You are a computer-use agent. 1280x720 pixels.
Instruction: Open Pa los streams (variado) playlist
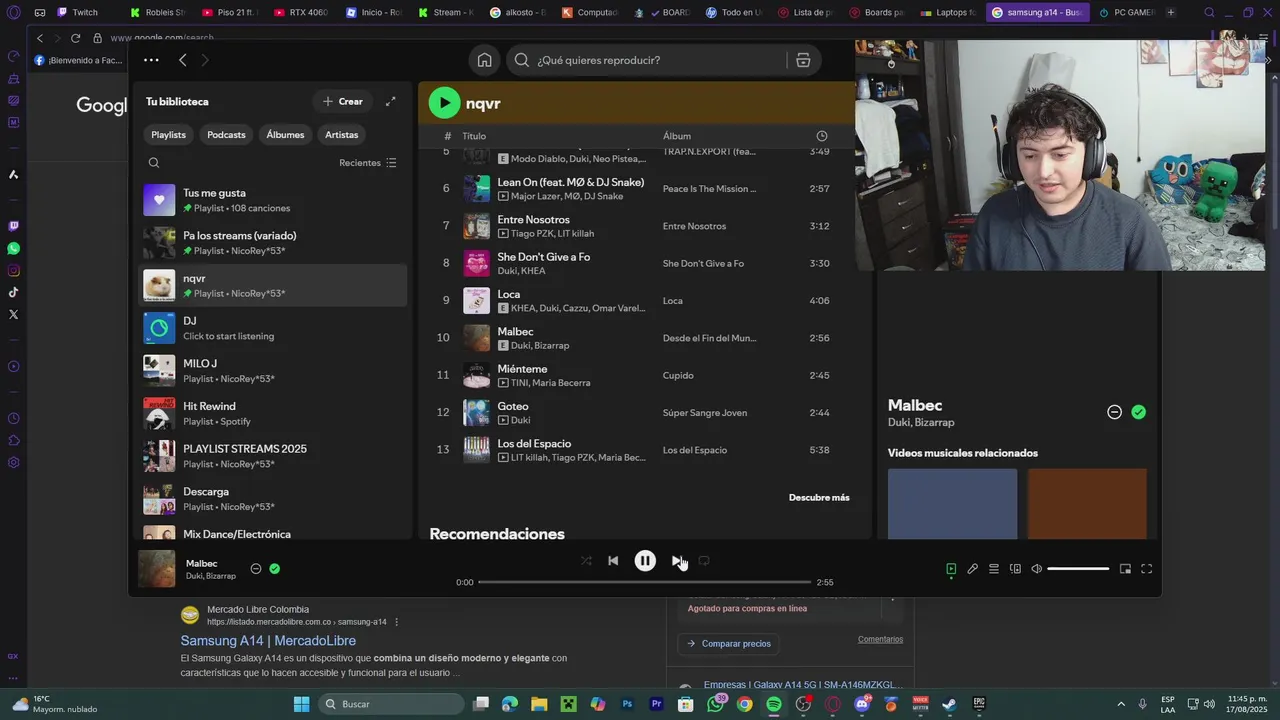(x=272, y=243)
